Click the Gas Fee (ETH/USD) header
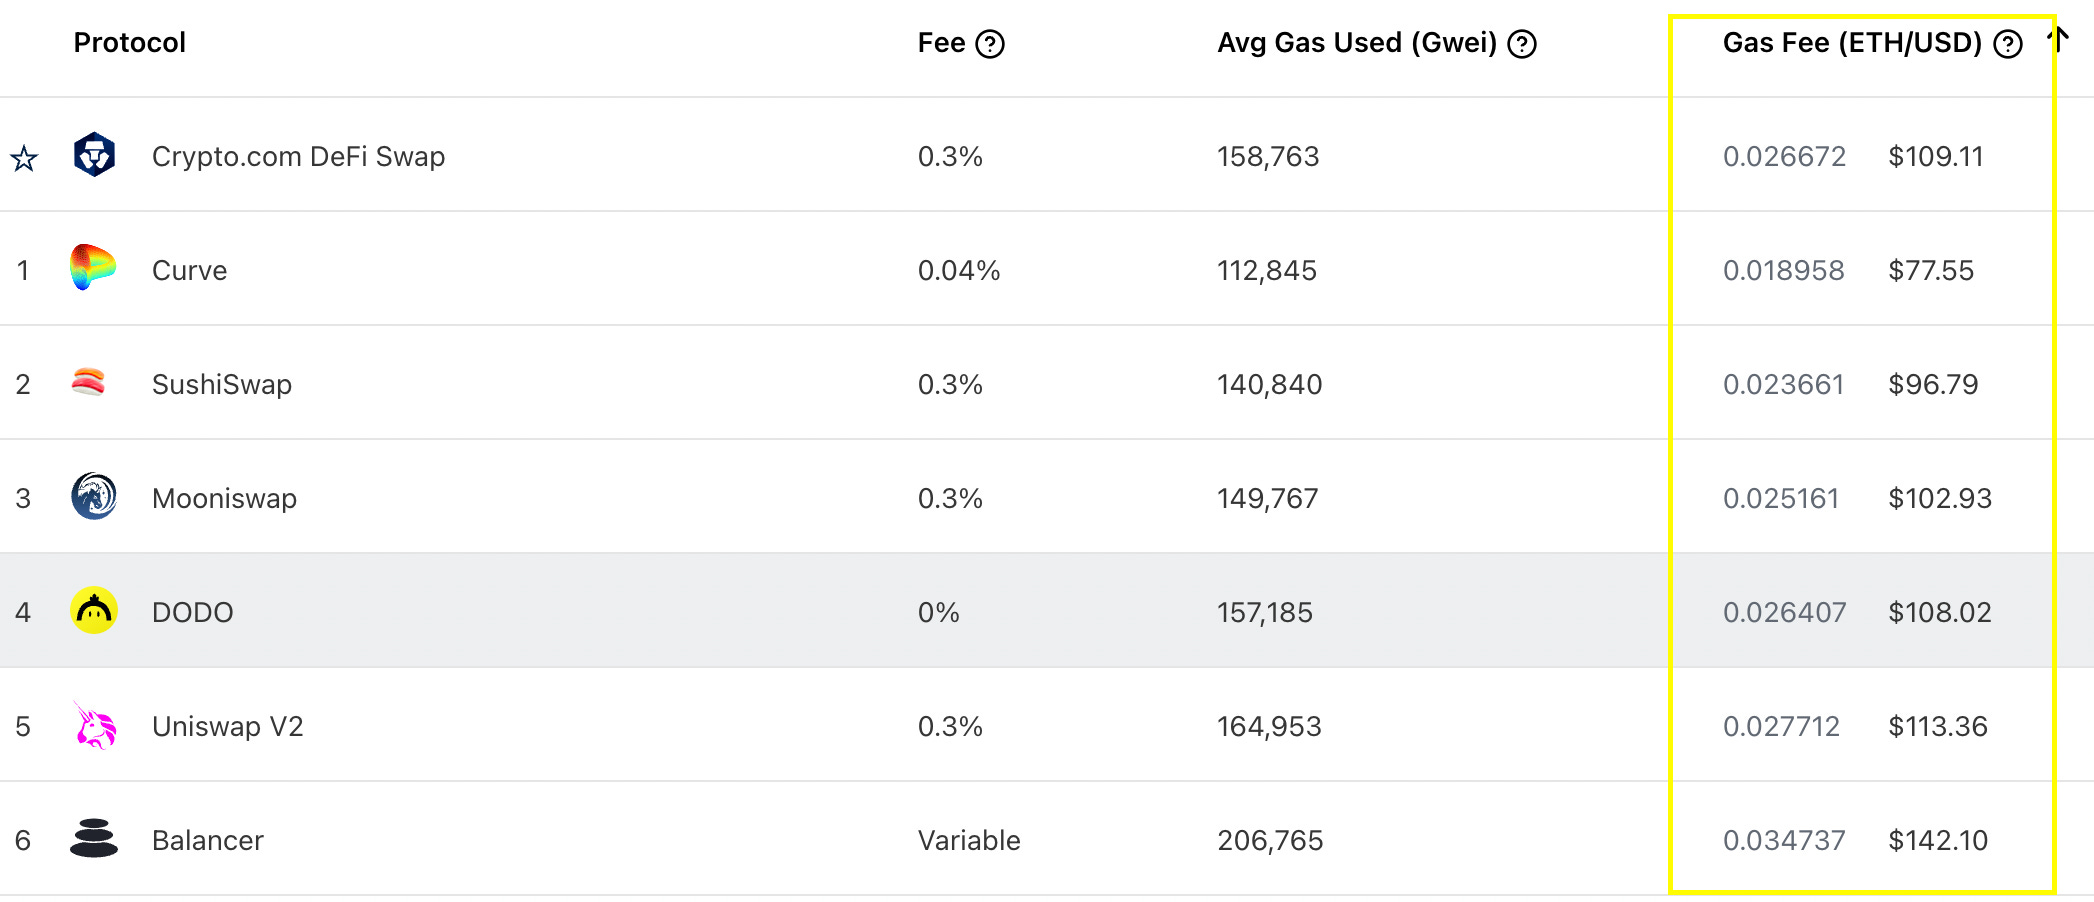This screenshot has height=902, width=2094. [x=1852, y=43]
